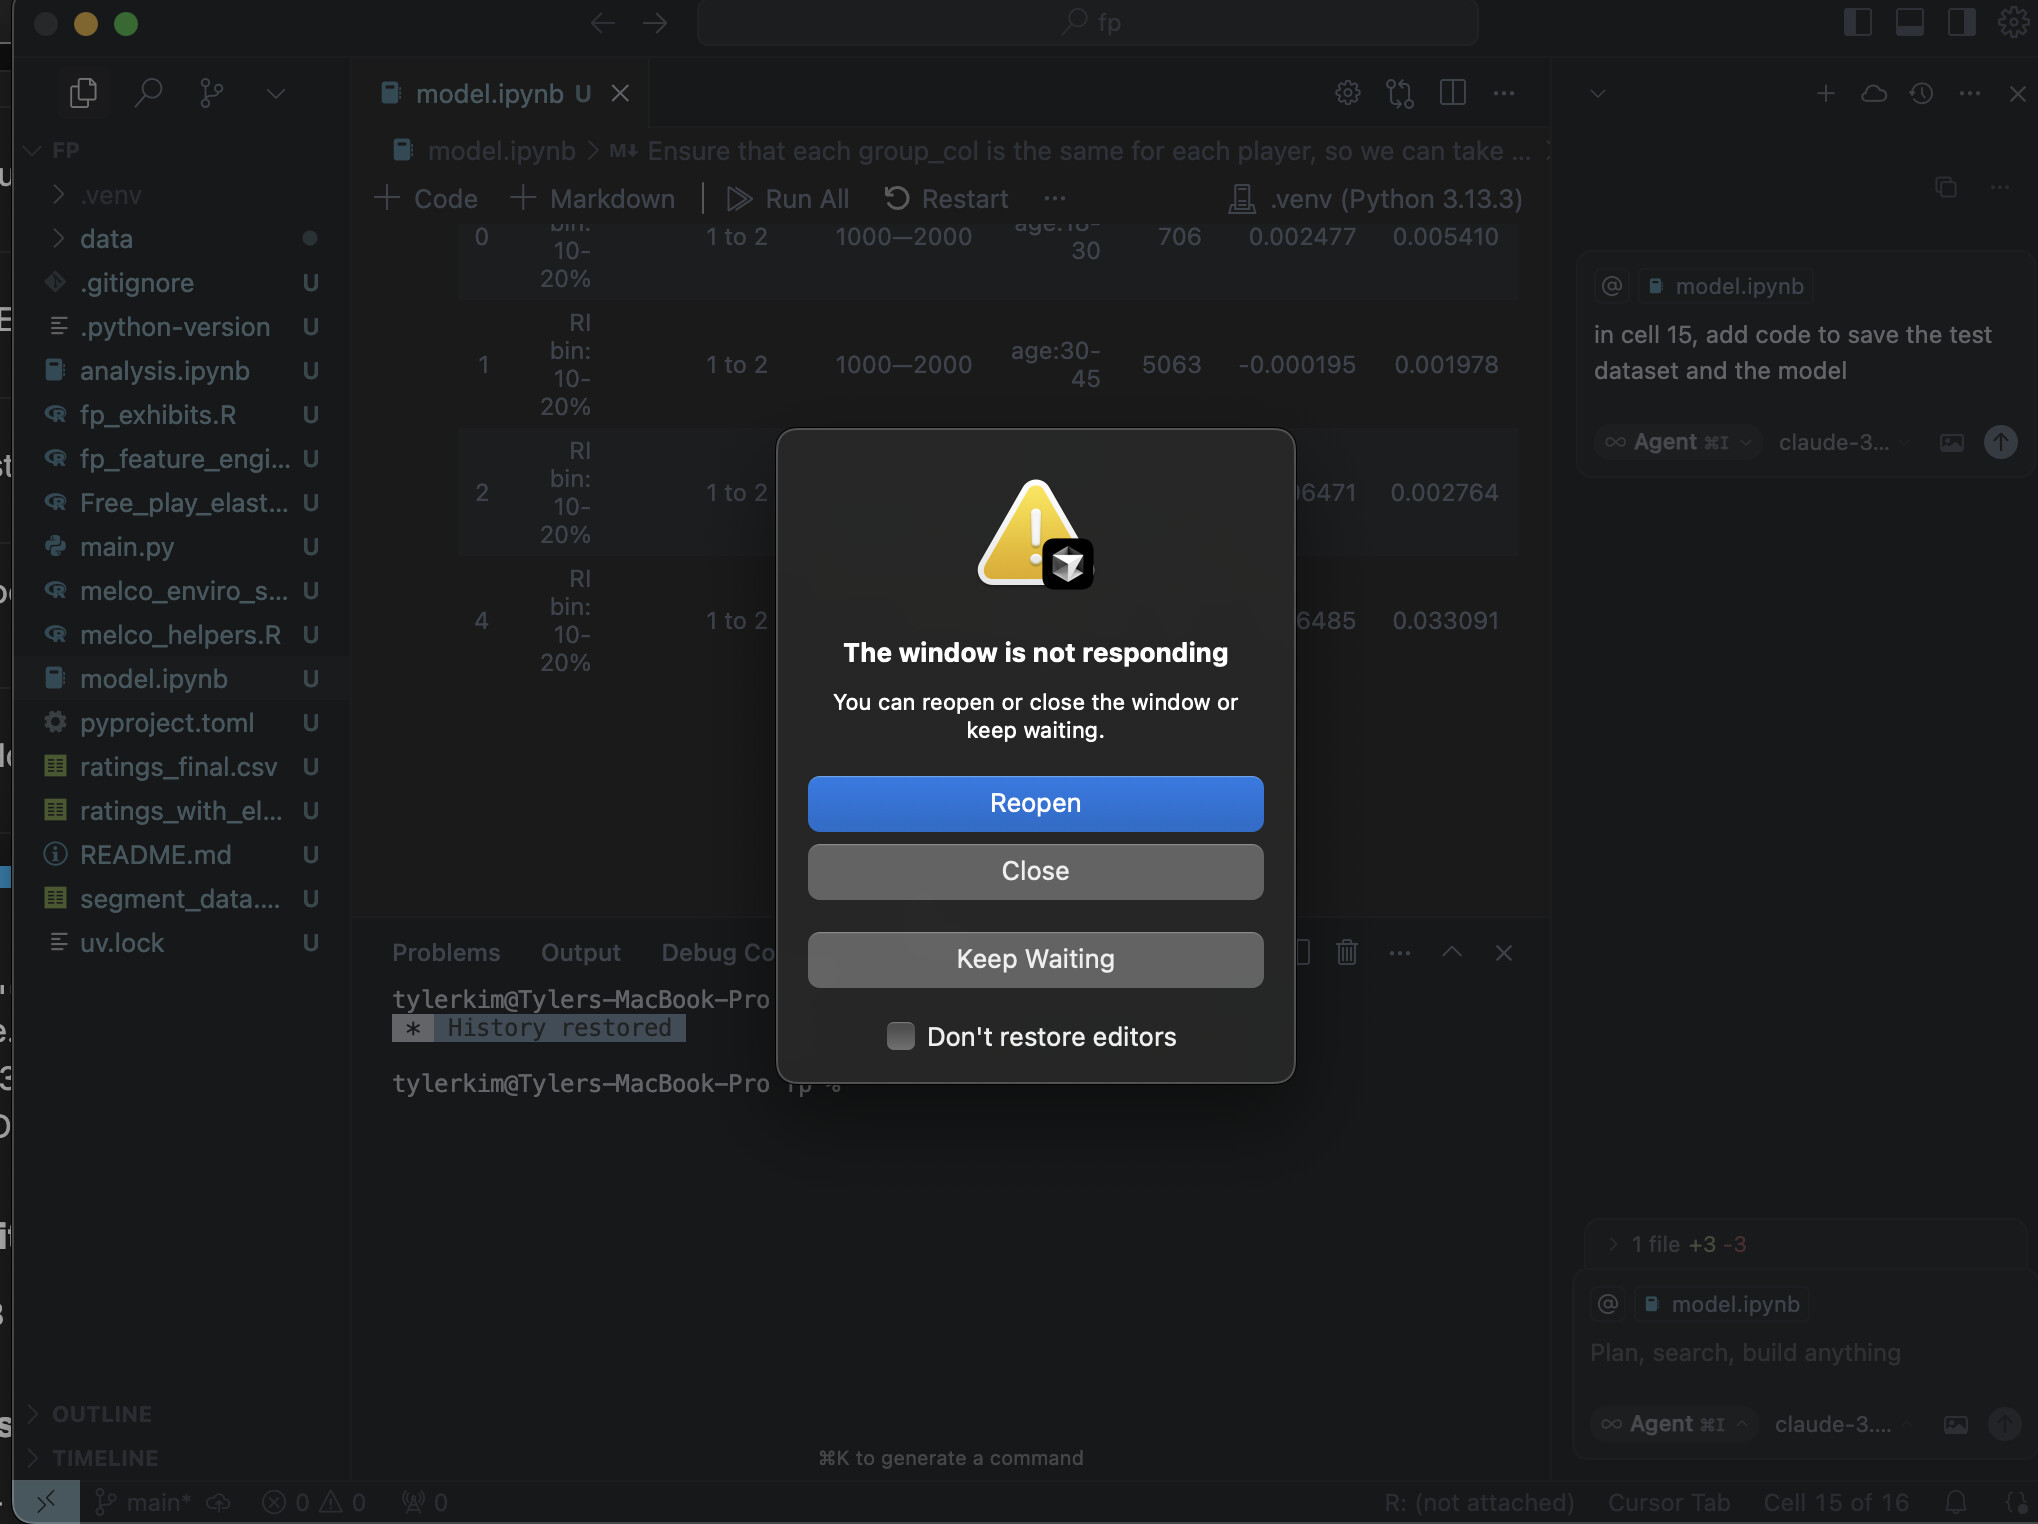Attach image in lower chat input
This screenshot has height=1524, width=2038.
[x=1956, y=1424]
